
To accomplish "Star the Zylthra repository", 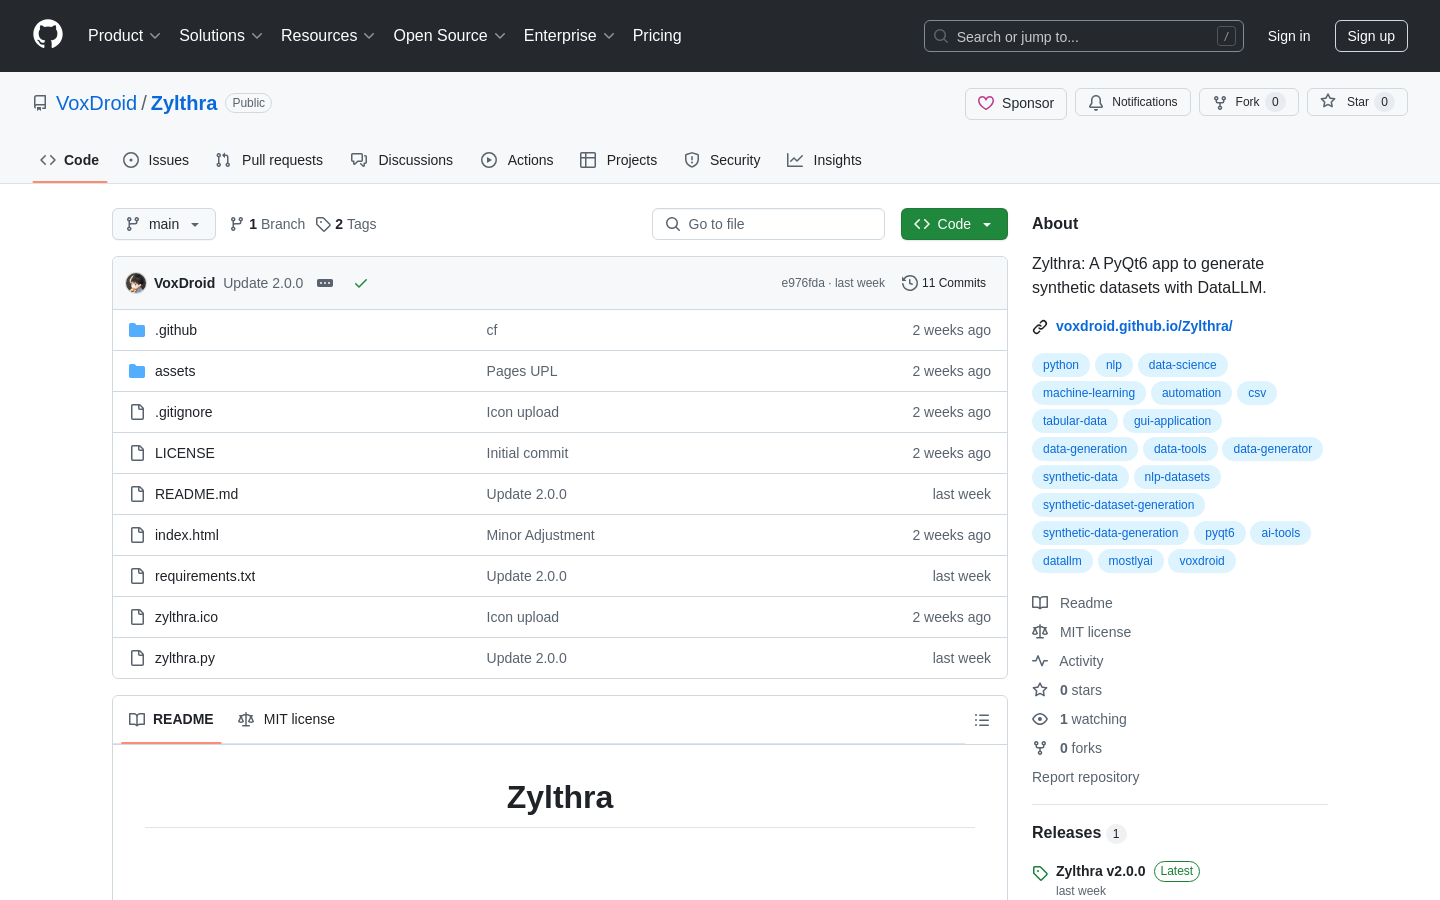I will tap(1357, 102).
